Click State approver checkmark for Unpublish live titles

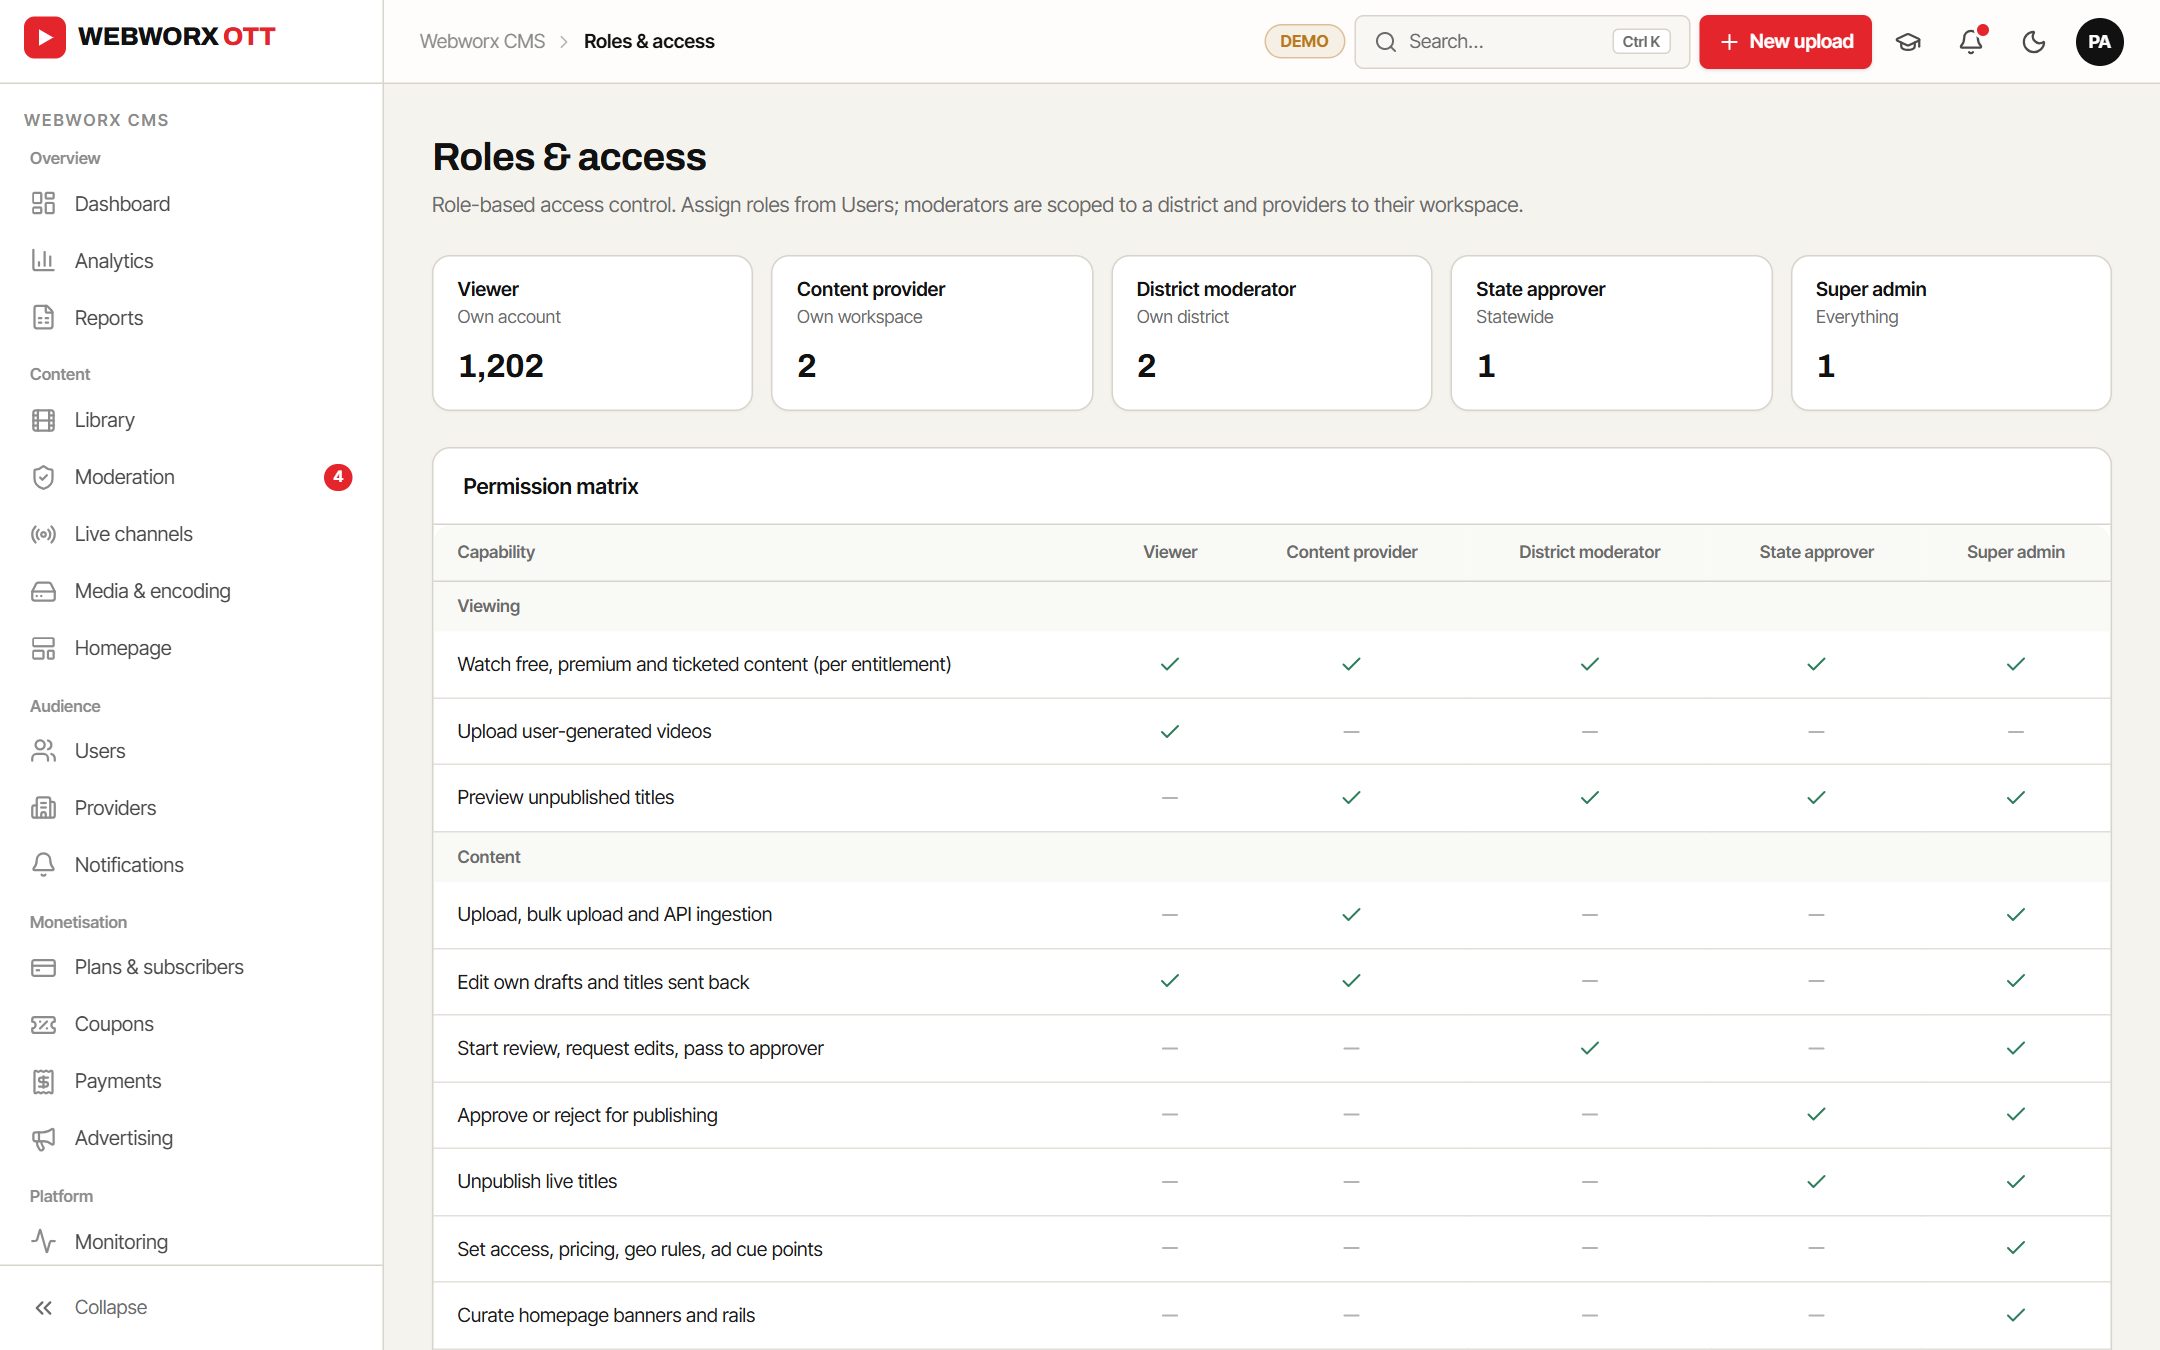[x=1817, y=1181]
